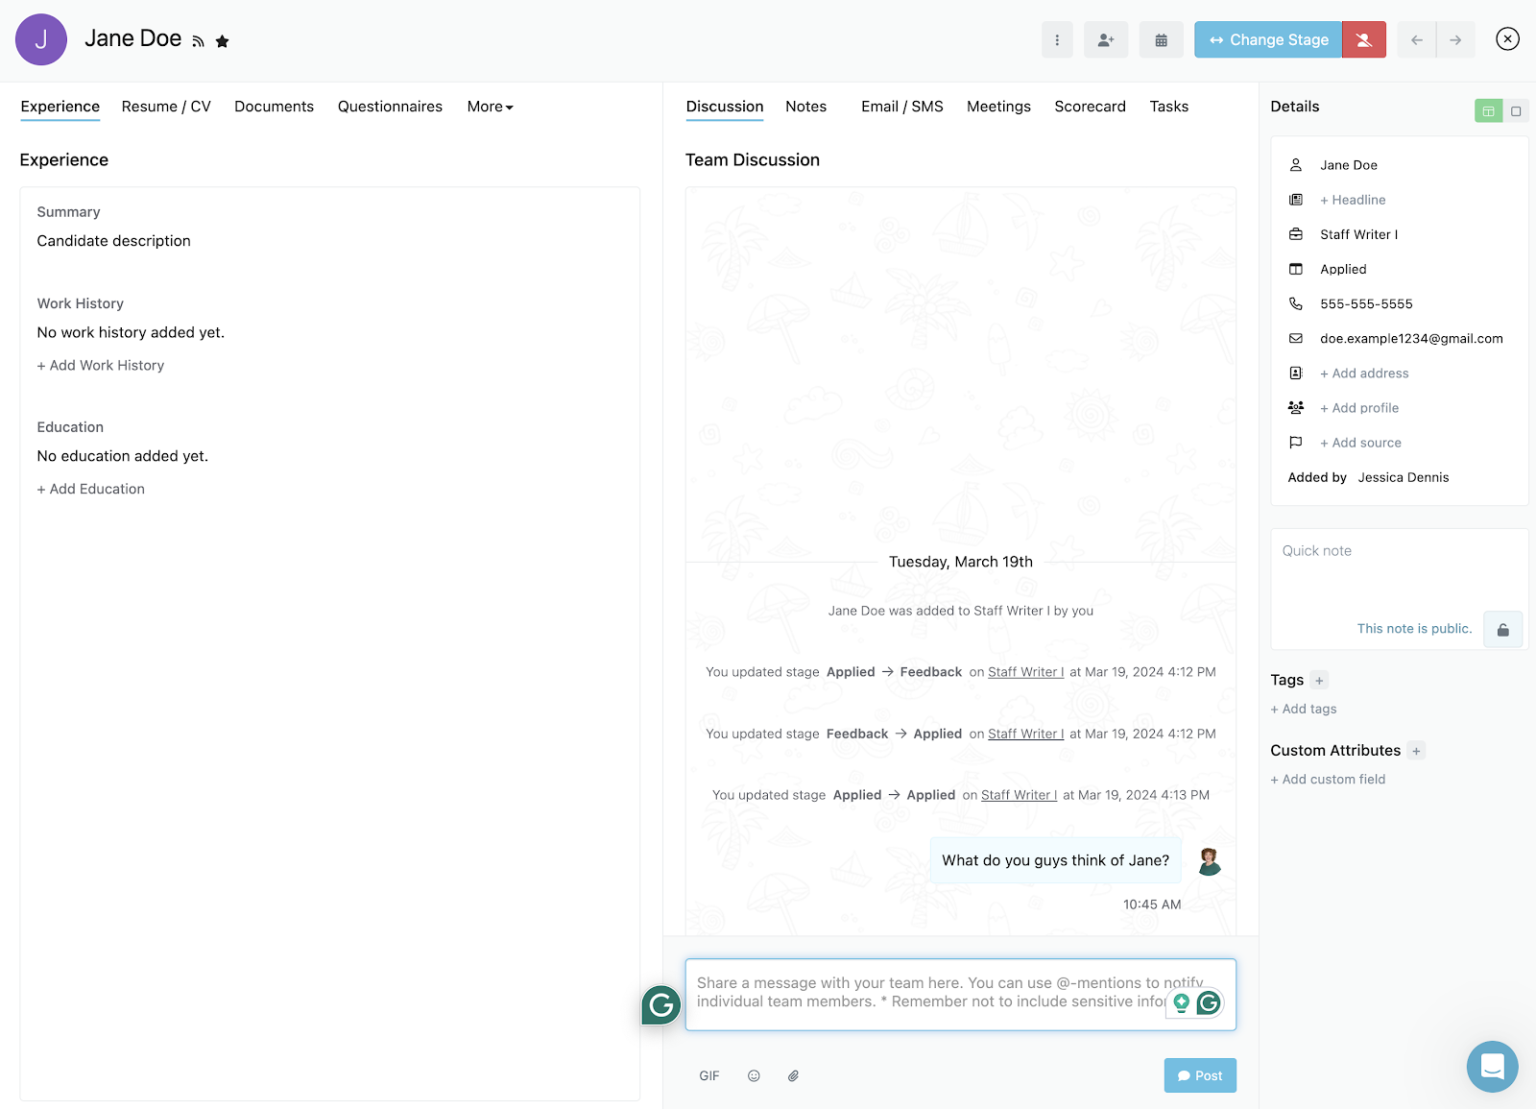Switch to the Notes tab
This screenshot has width=1536, height=1109.
[806, 106]
